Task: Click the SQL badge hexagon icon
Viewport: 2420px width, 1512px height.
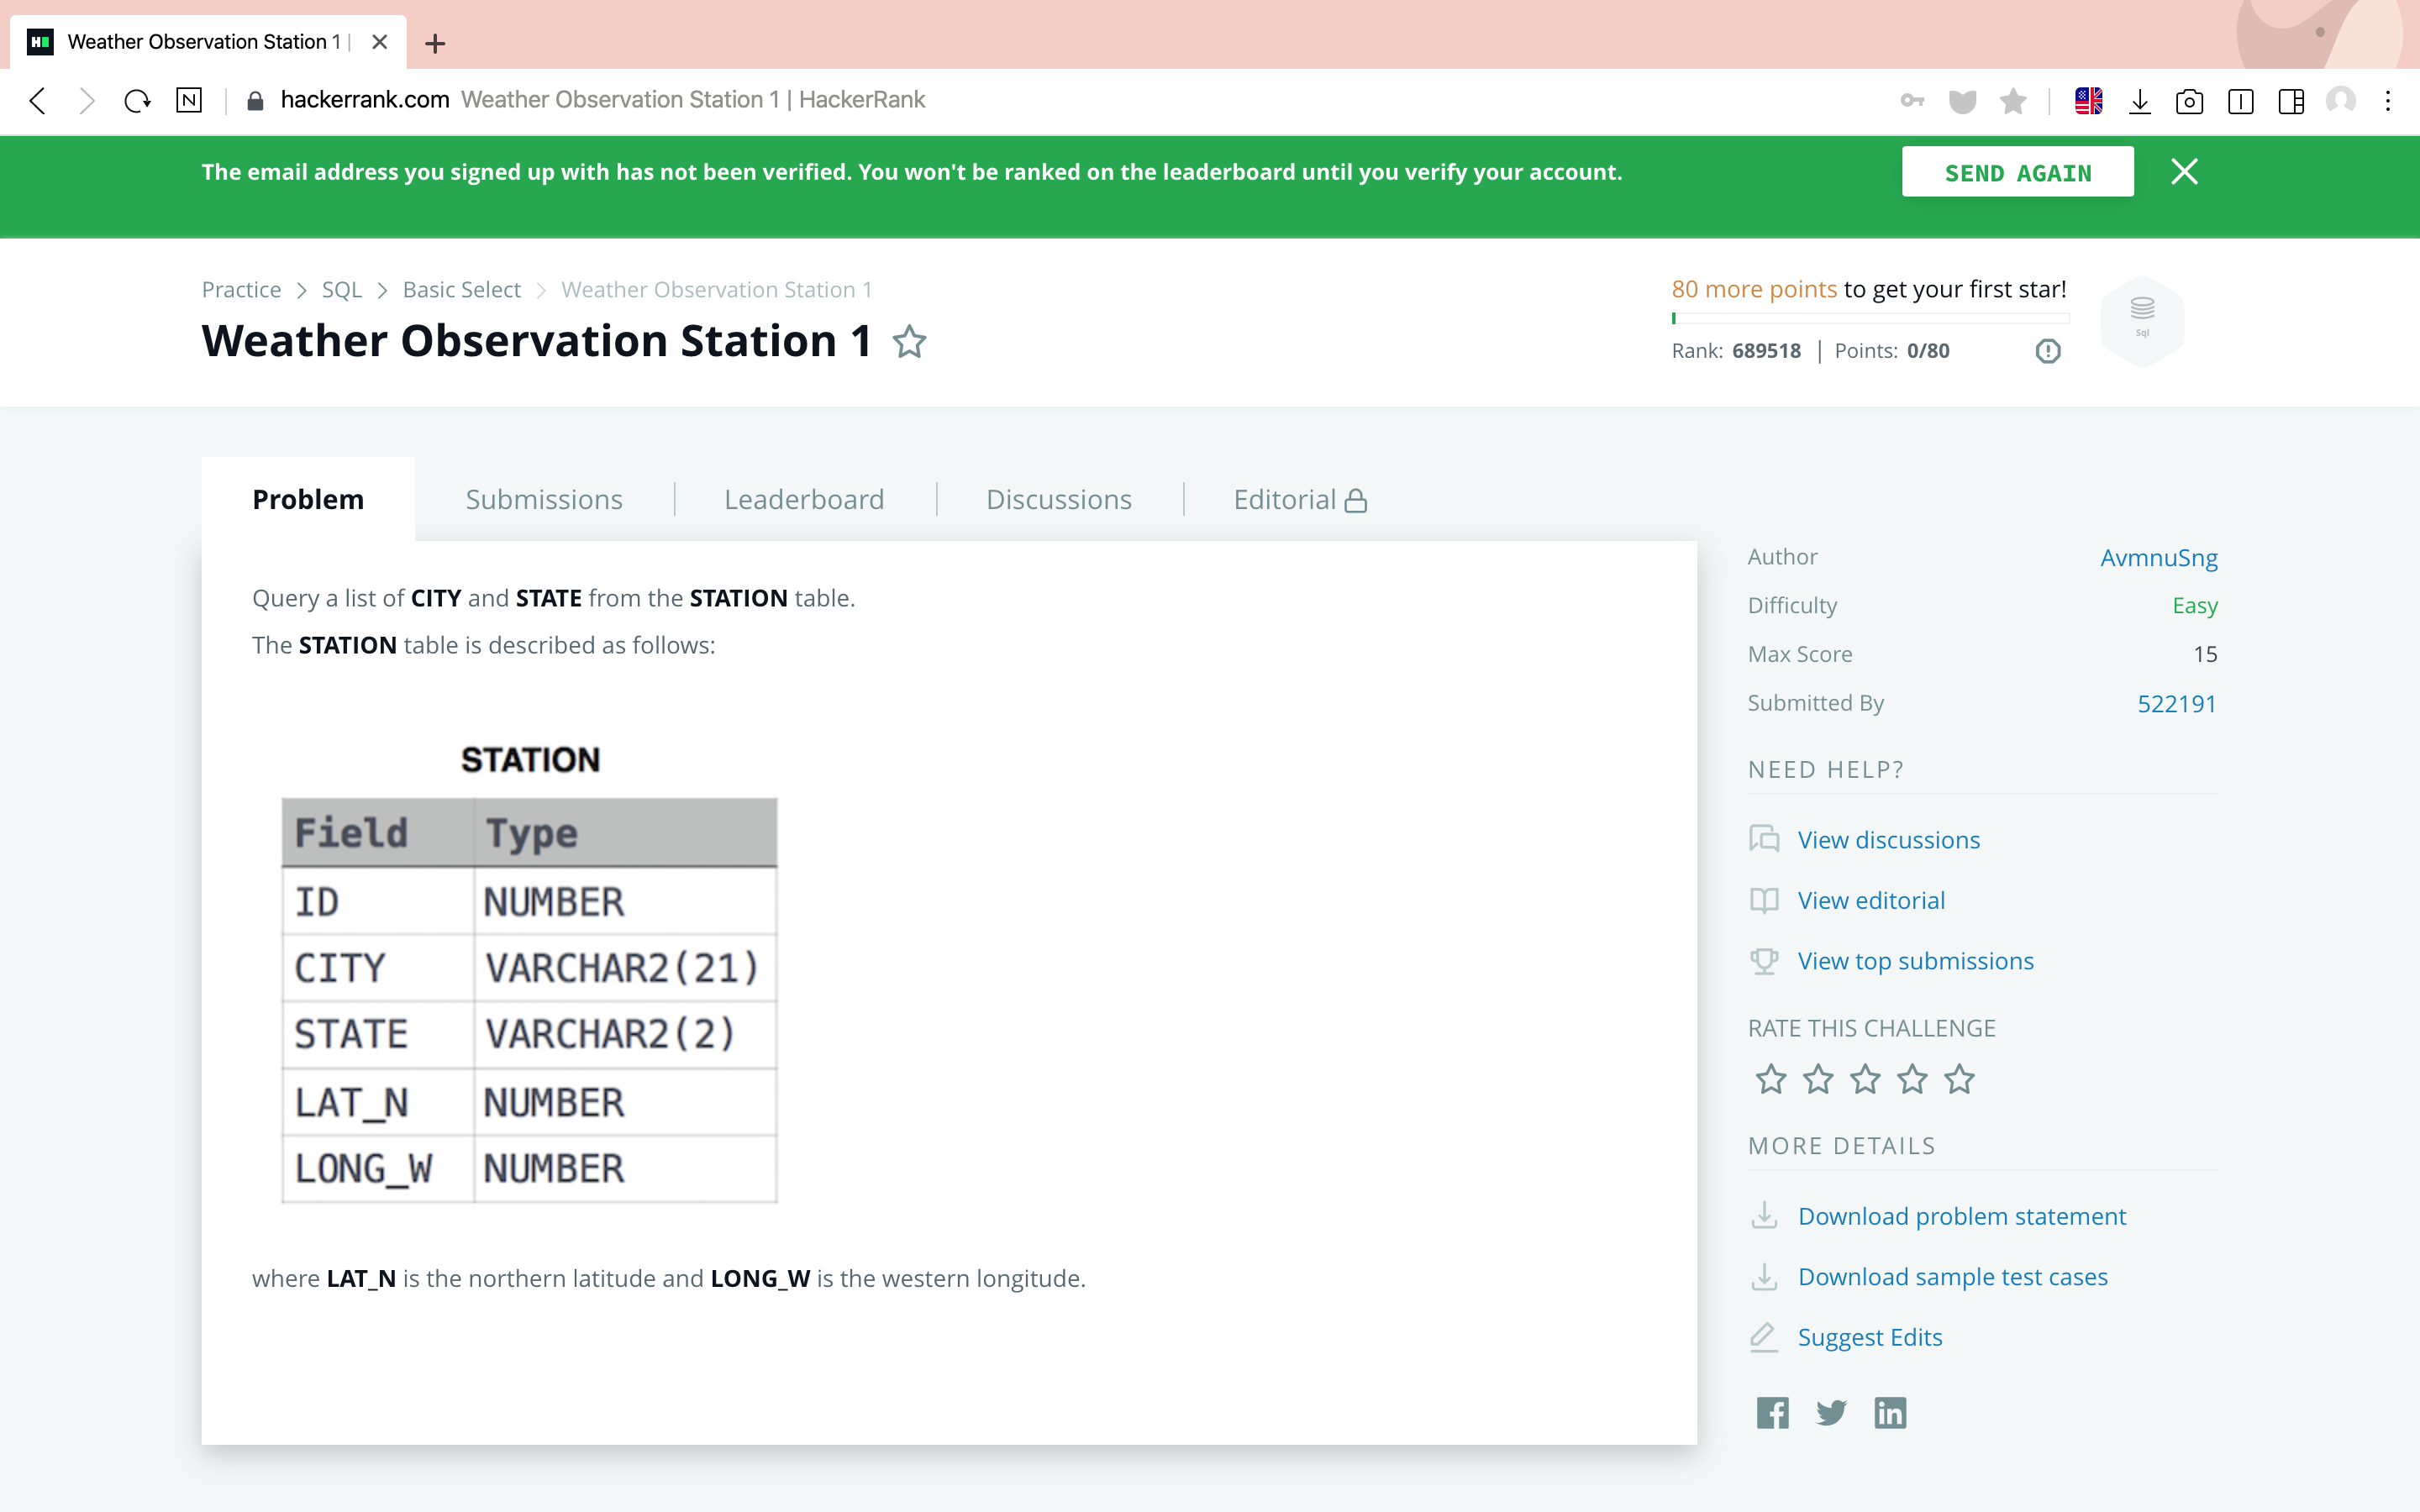Action: [x=2142, y=320]
